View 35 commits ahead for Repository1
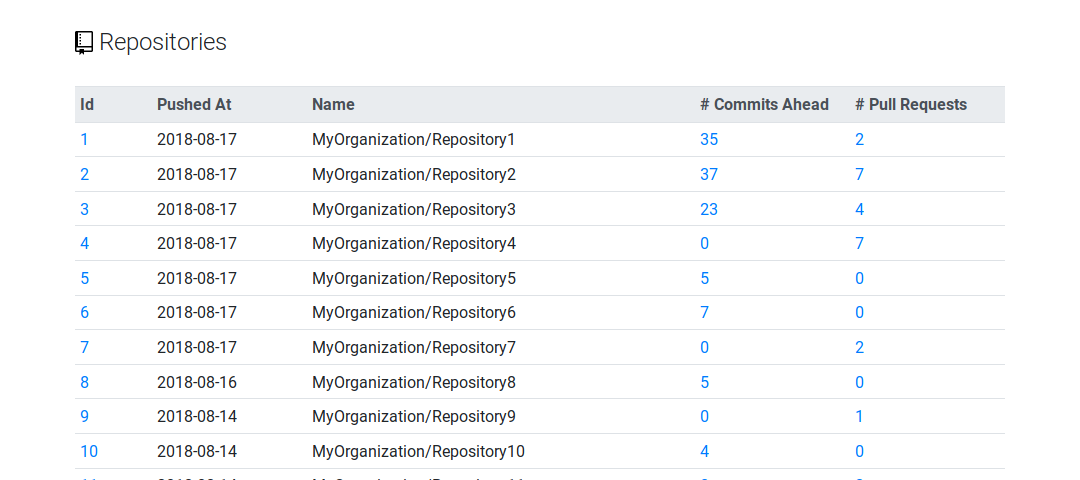 tap(709, 140)
